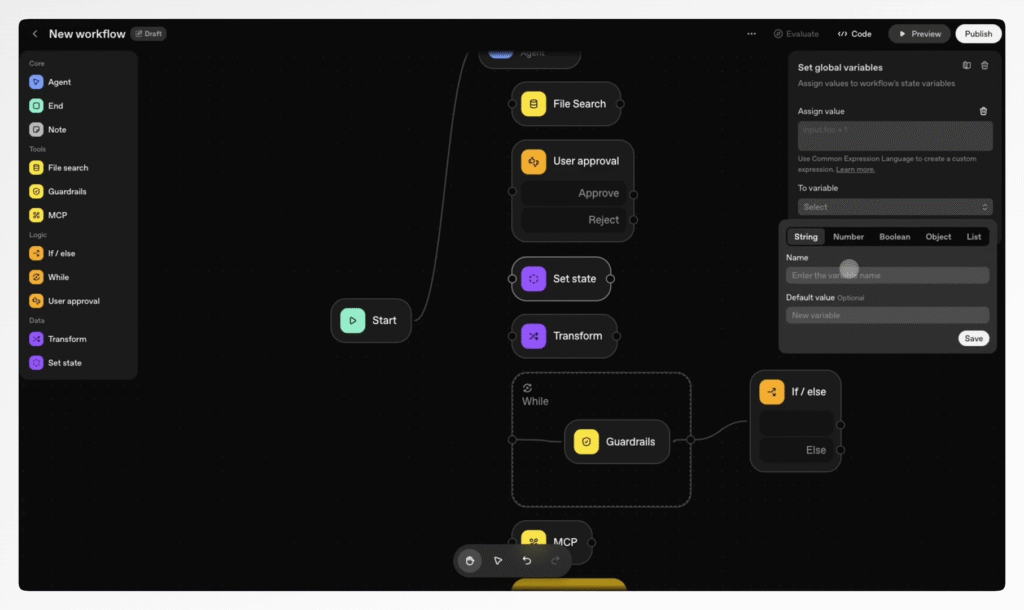Choose the Boolean type tab
The image size is (1024, 610).
[x=894, y=237]
